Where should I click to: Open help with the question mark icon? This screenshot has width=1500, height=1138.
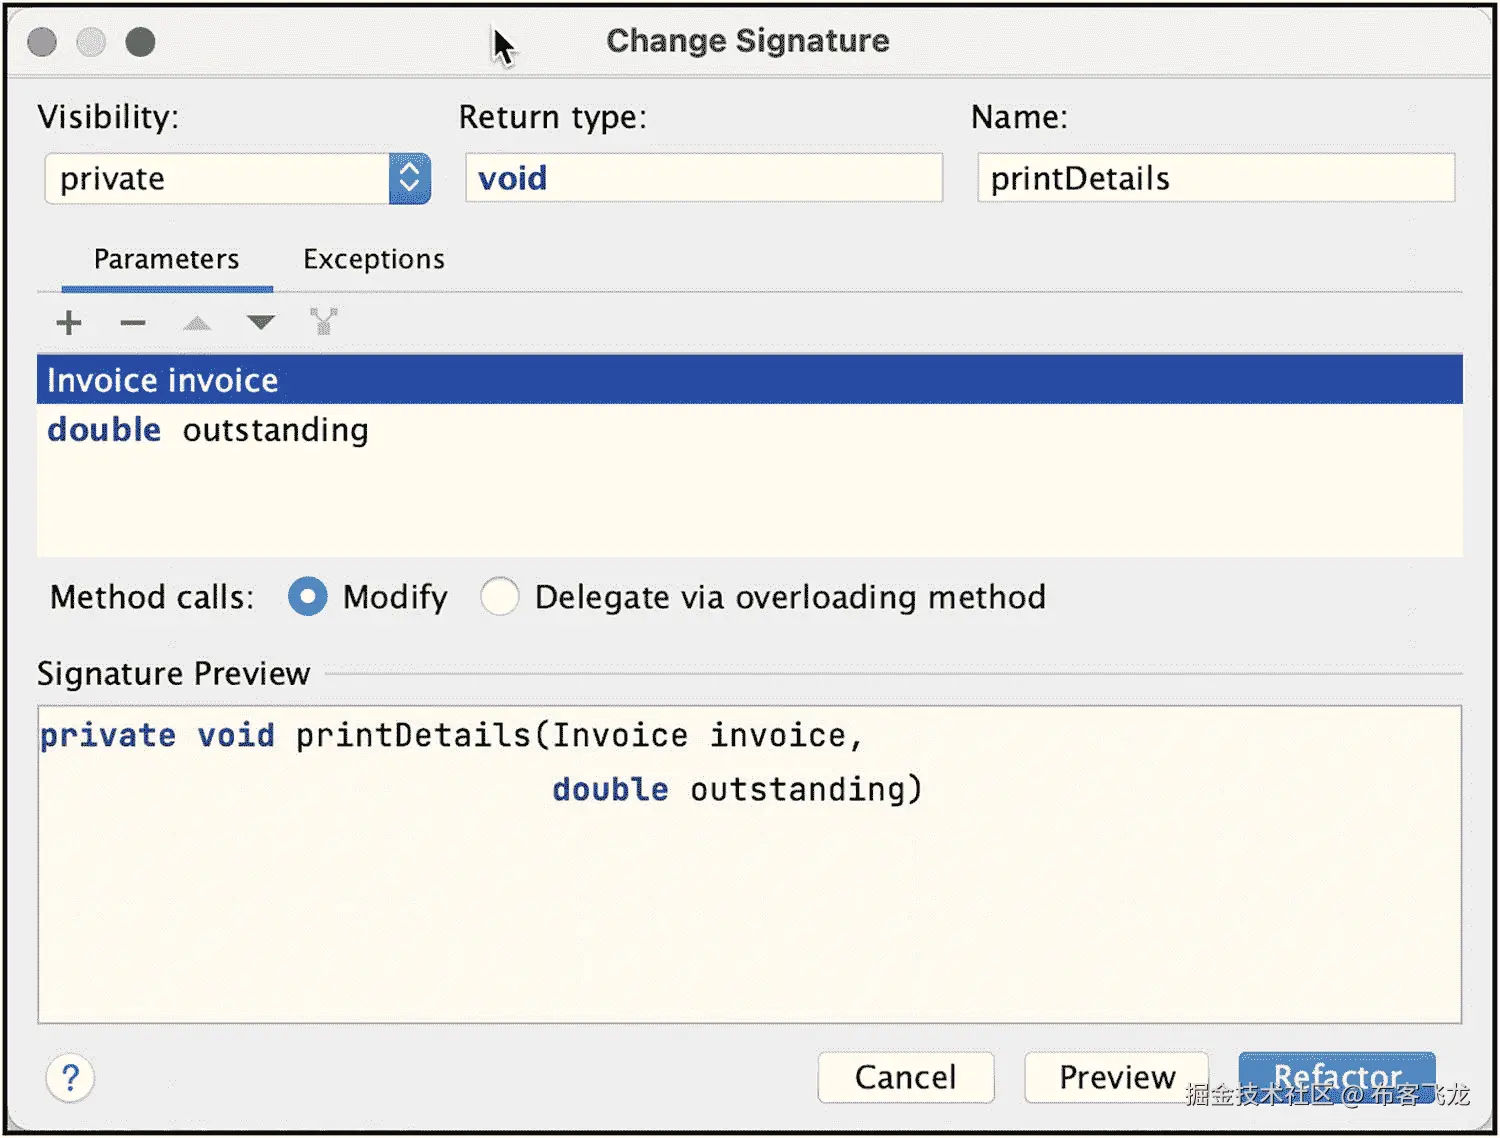tap(70, 1078)
